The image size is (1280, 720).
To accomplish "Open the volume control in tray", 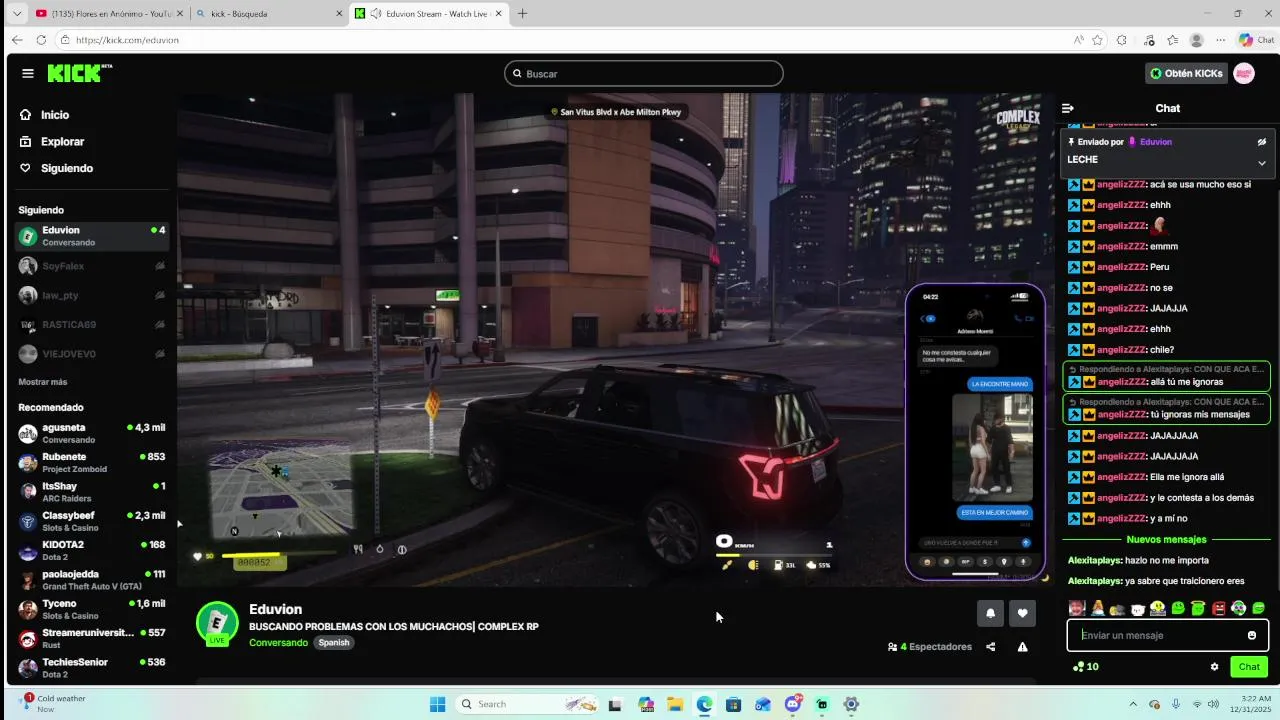I will pyautogui.click(x=1214, y=704).
